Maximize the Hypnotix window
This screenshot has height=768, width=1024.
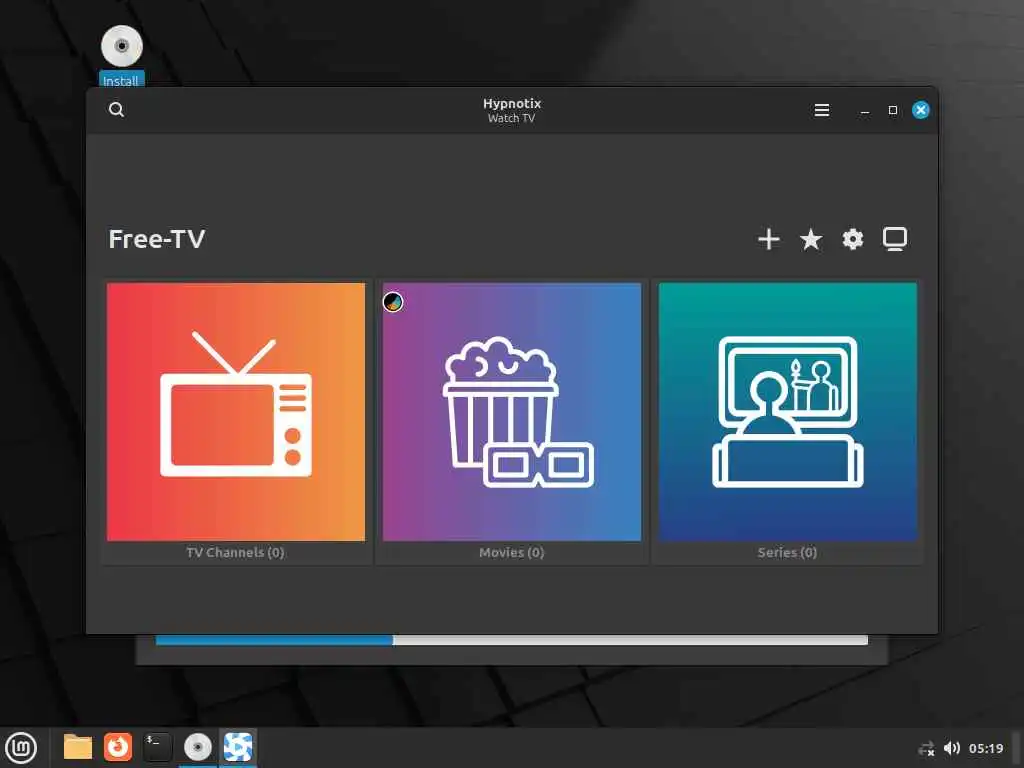[x=893, y=110]
